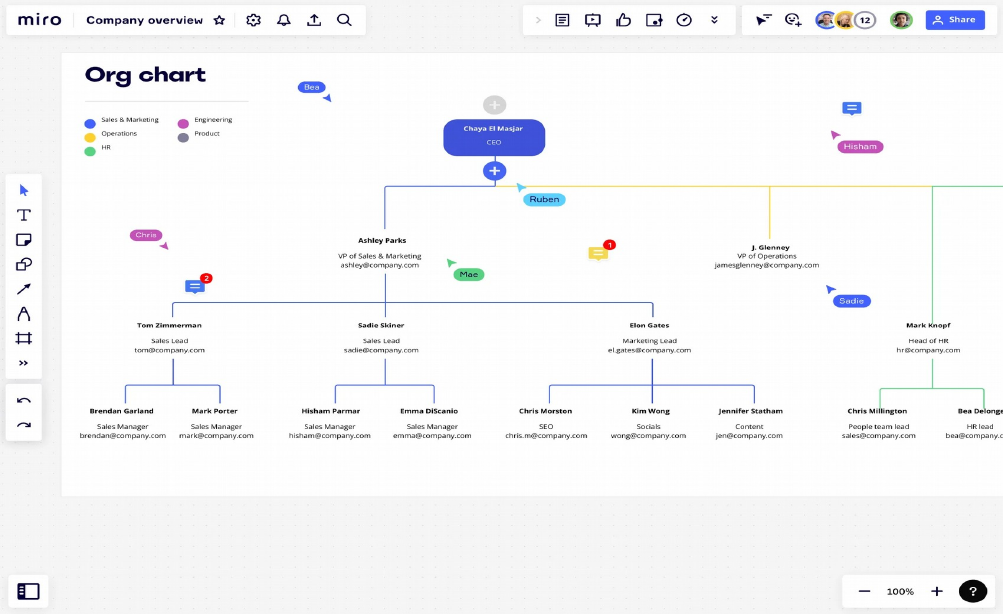This screenshot has width=1003, height=614.
Task: Select the Frame tool
Action: point(24,339)
